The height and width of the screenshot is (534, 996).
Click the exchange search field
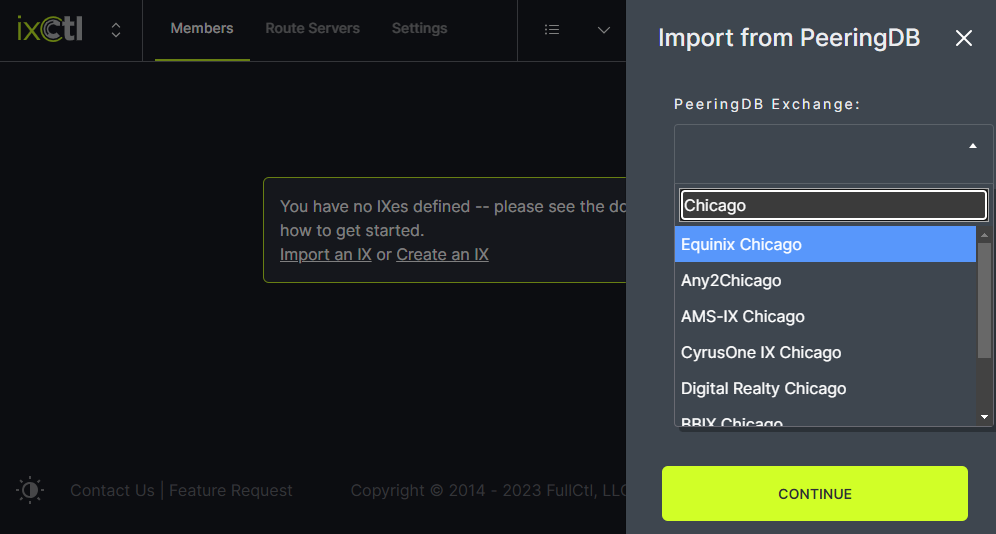[x=833, y=206]
